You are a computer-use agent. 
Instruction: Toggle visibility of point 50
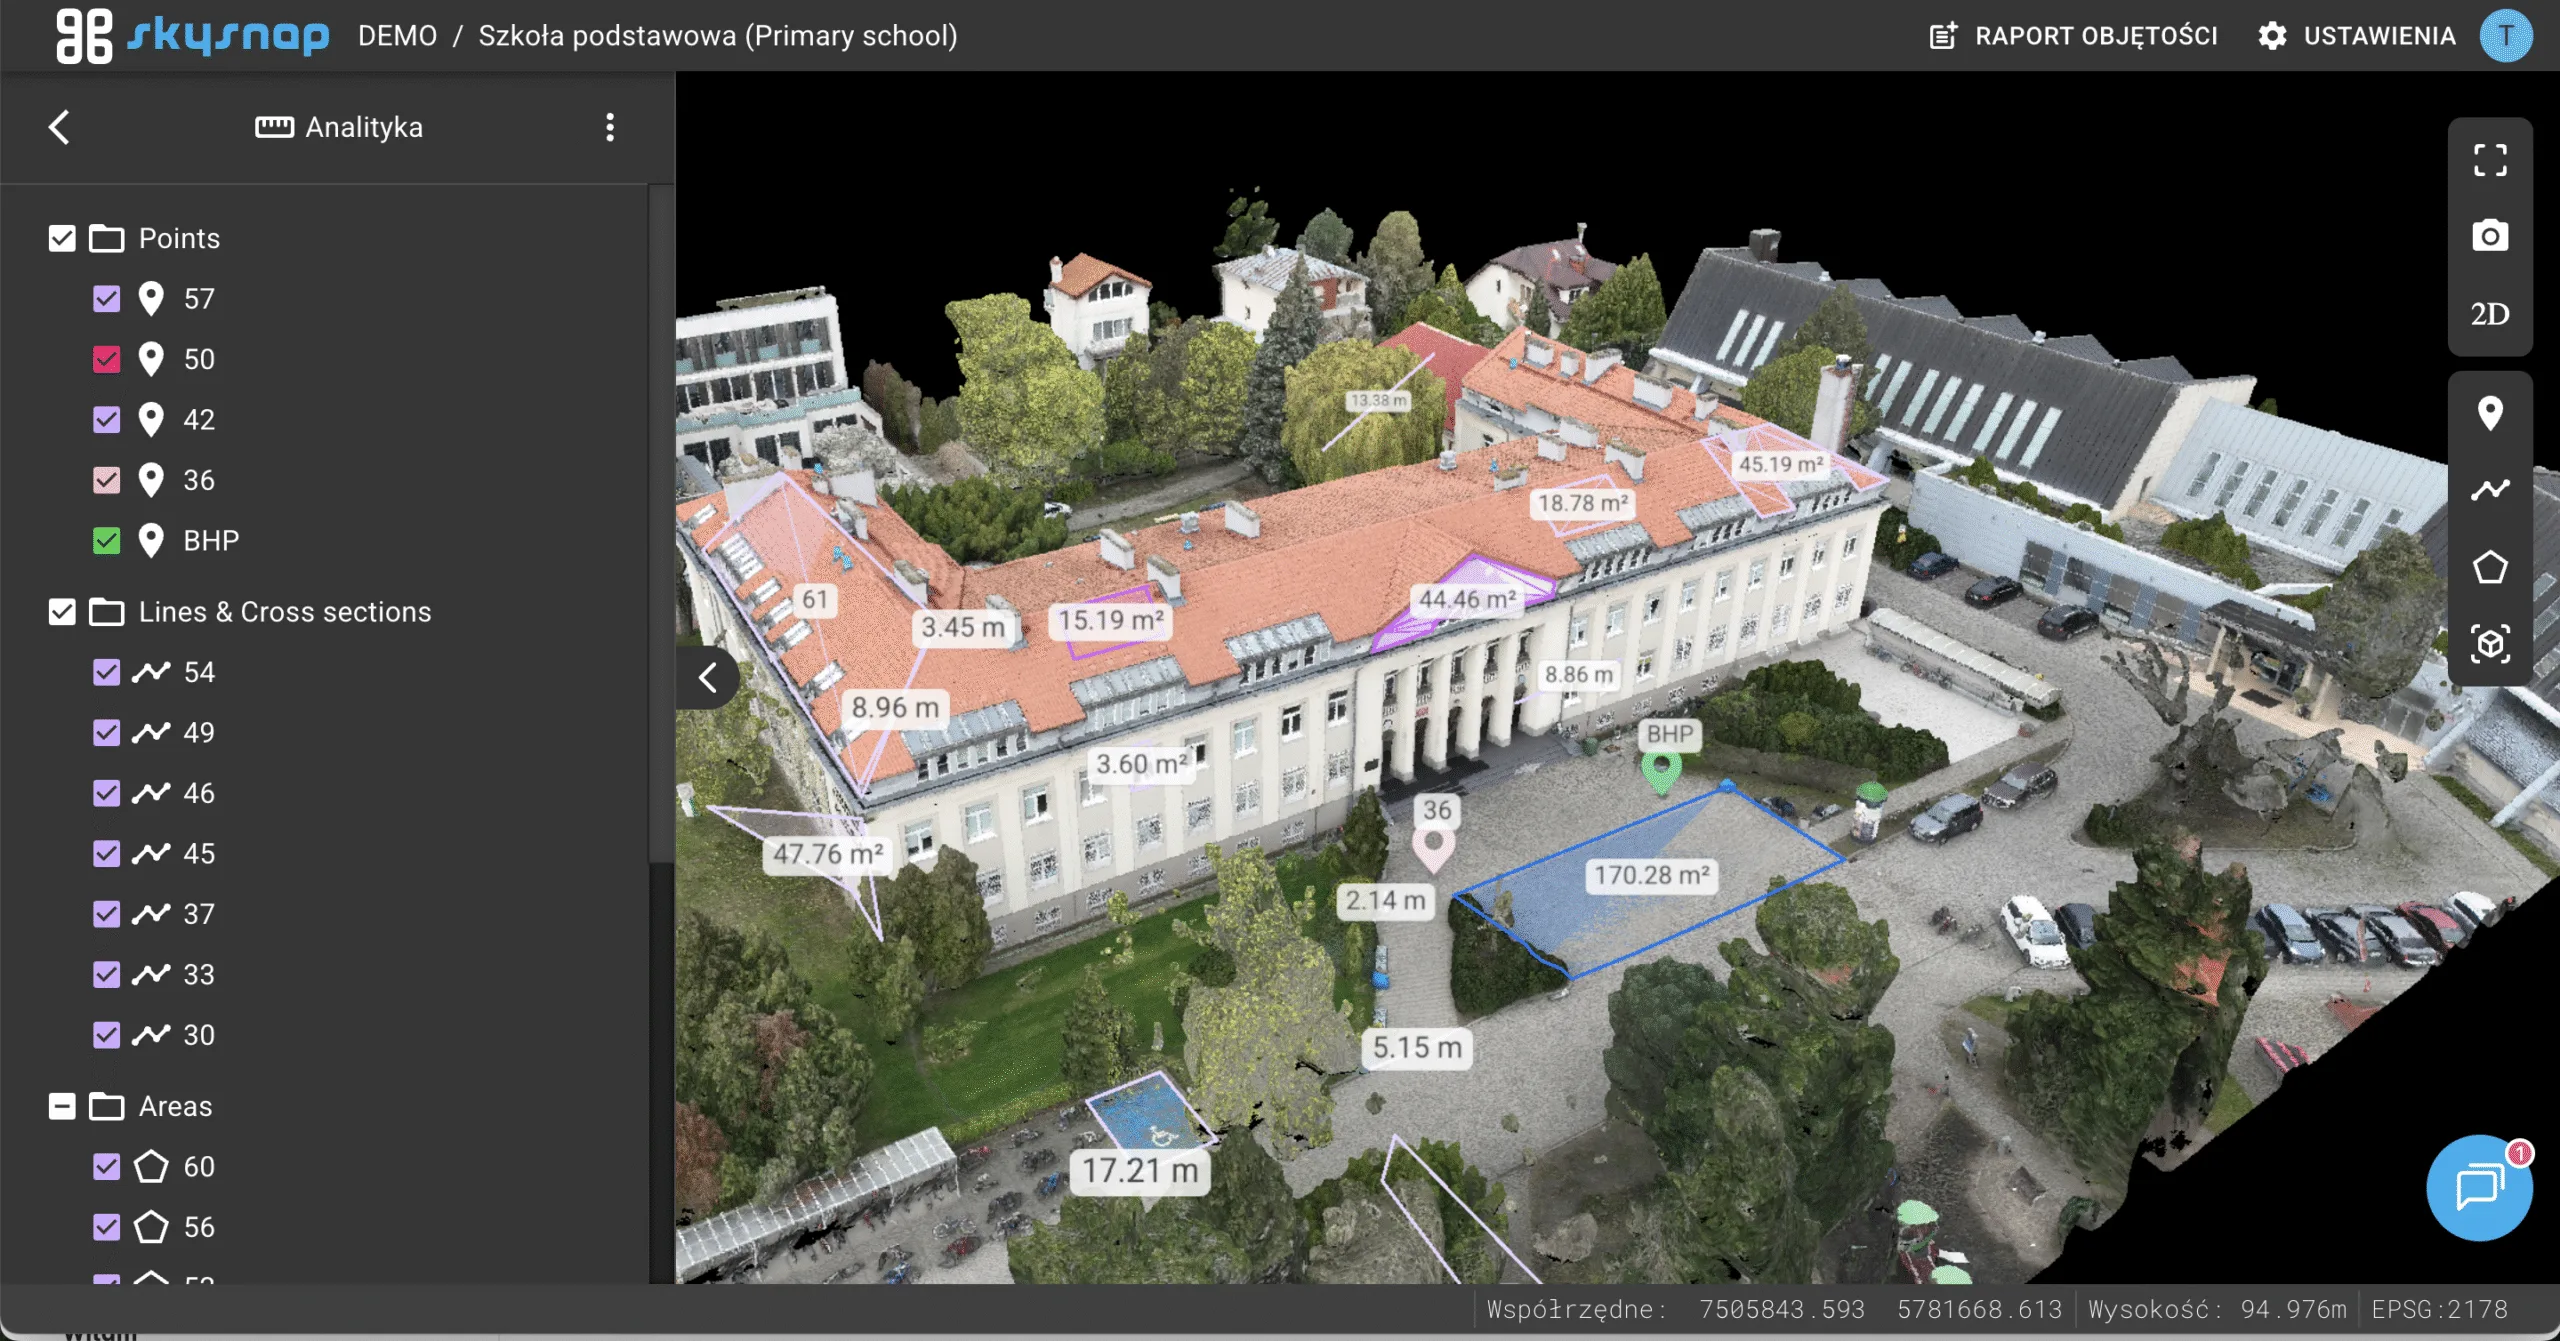(106, 360)
